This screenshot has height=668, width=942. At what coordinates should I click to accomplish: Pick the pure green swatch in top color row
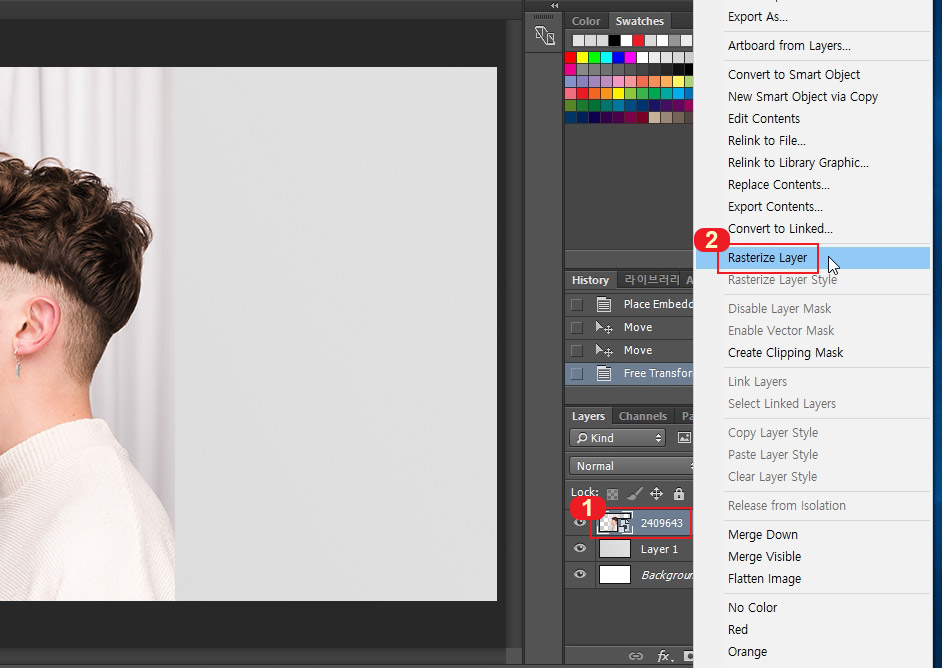pyautogui.click(x=594, y=58)
